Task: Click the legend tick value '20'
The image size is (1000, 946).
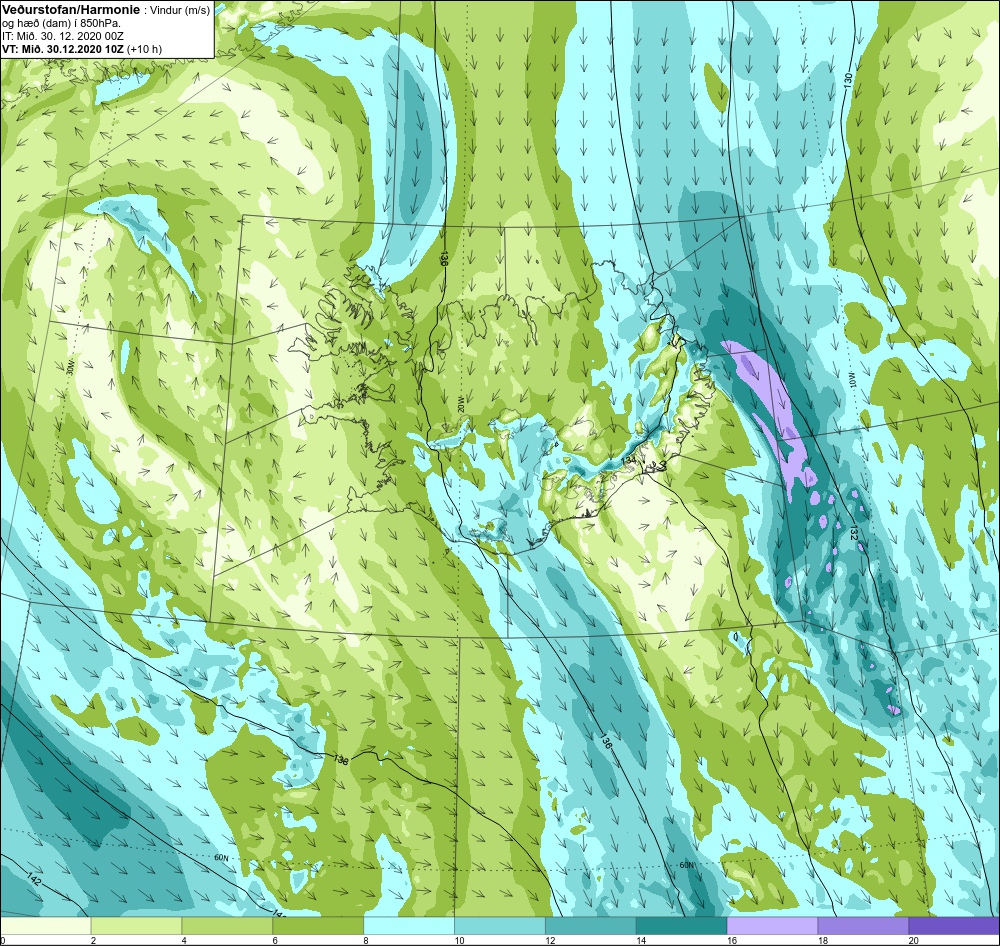Action: 913,940
